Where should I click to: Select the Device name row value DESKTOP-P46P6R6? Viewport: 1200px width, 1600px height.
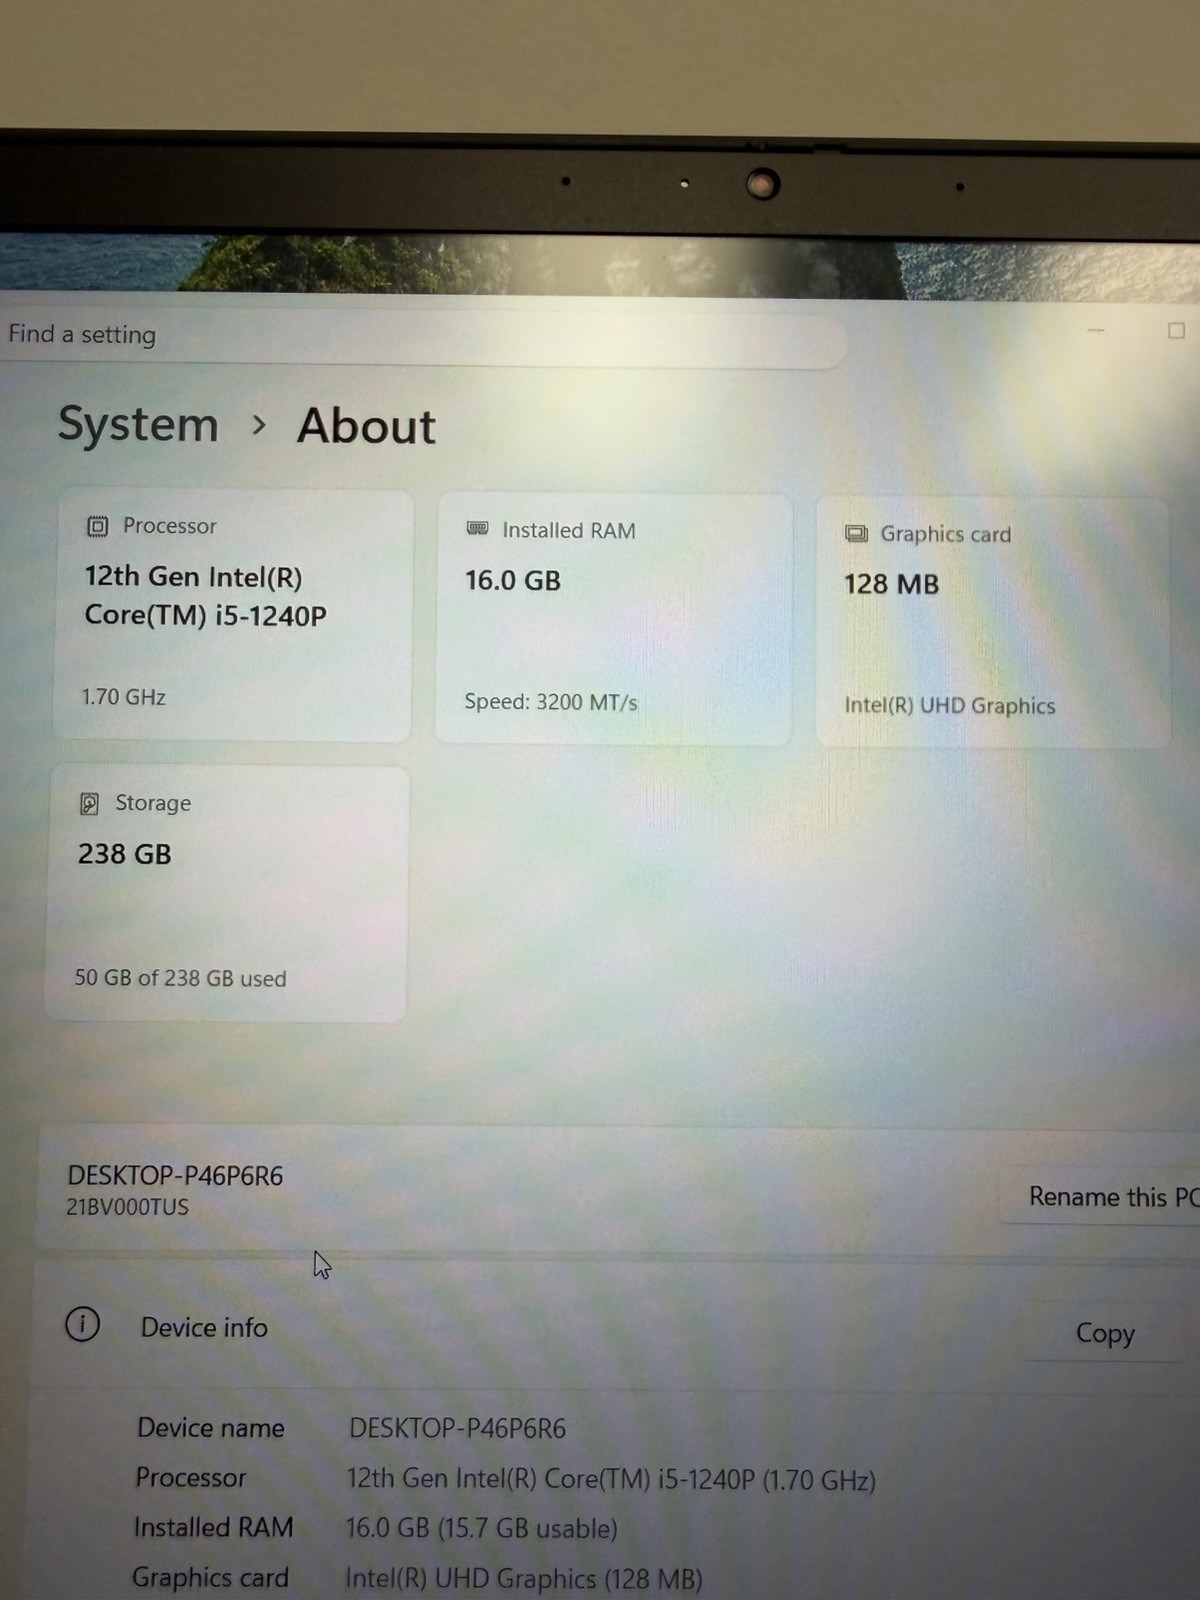click(x=457, y=1428)
